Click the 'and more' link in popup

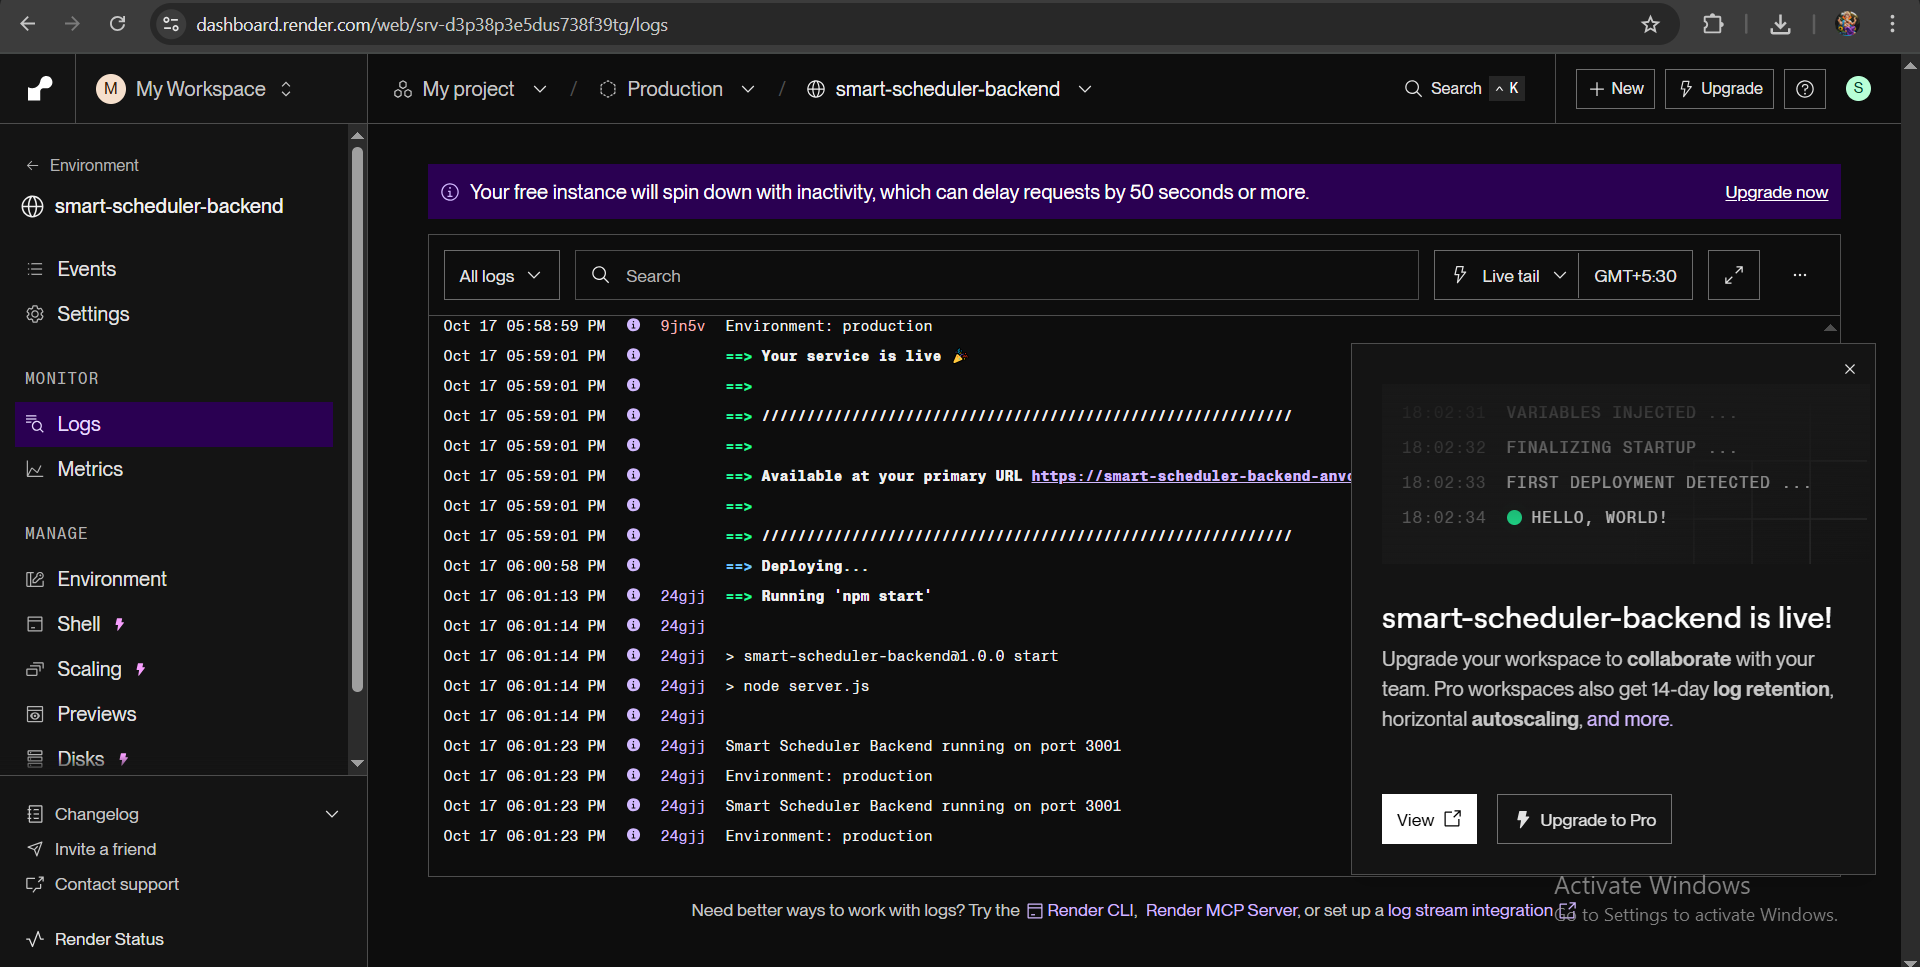tap(1627, 719)
